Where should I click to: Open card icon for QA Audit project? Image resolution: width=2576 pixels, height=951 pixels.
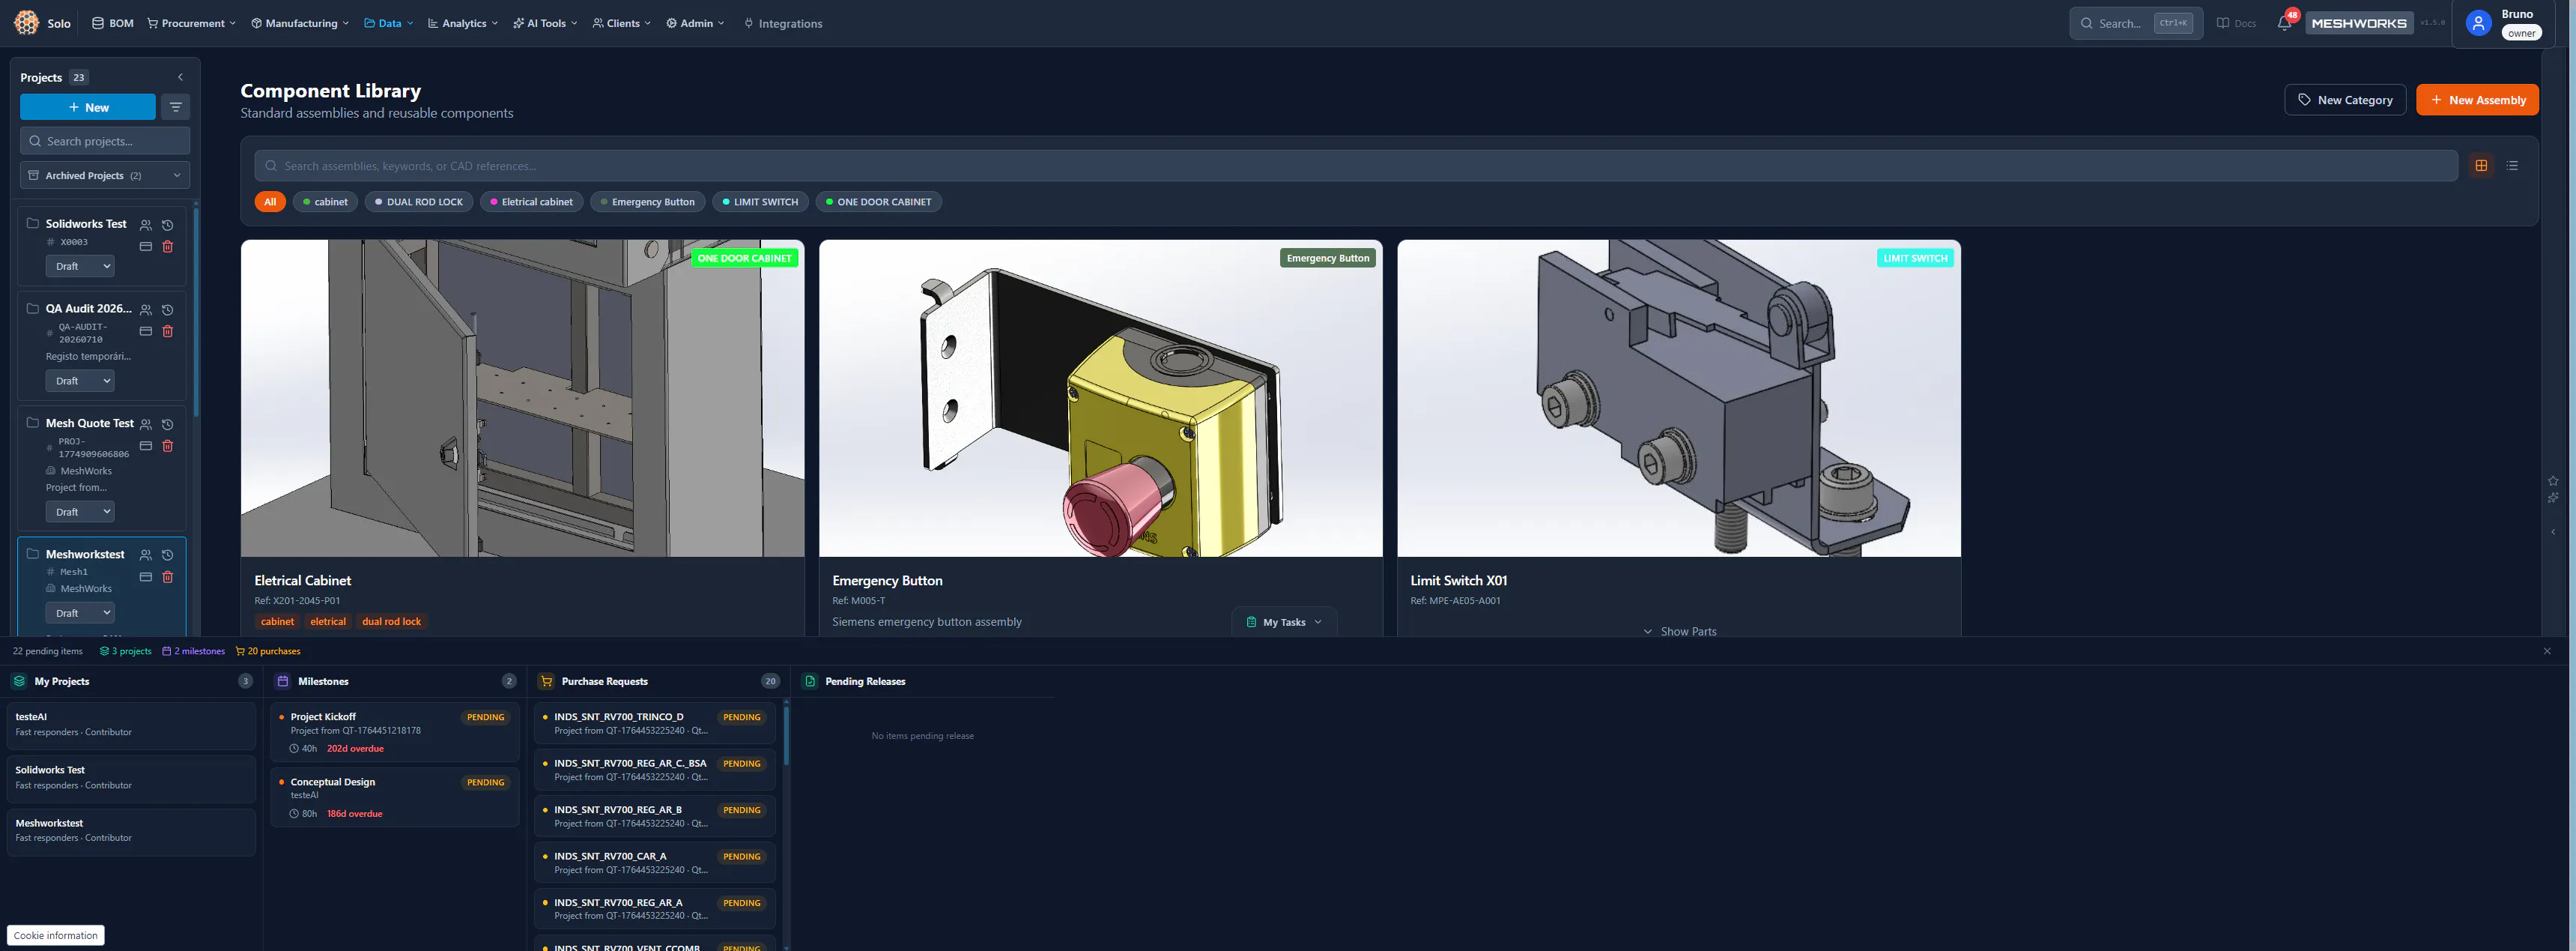pyautogui.click(x=146, y=331)
